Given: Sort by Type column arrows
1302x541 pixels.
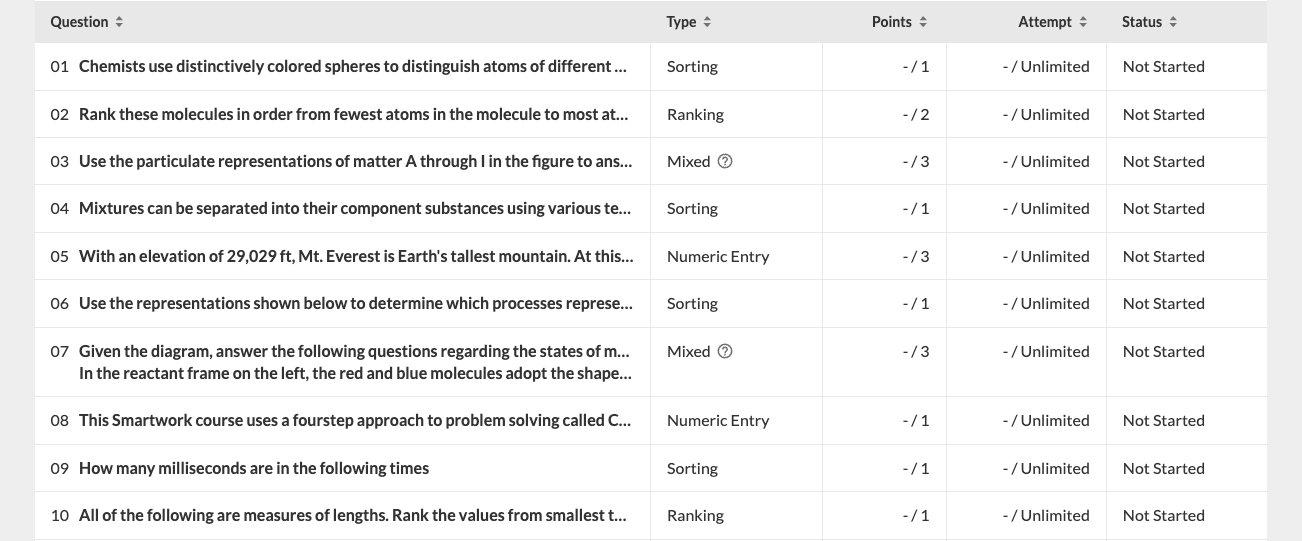Looking at the screenshot, I should coord(707,22).
